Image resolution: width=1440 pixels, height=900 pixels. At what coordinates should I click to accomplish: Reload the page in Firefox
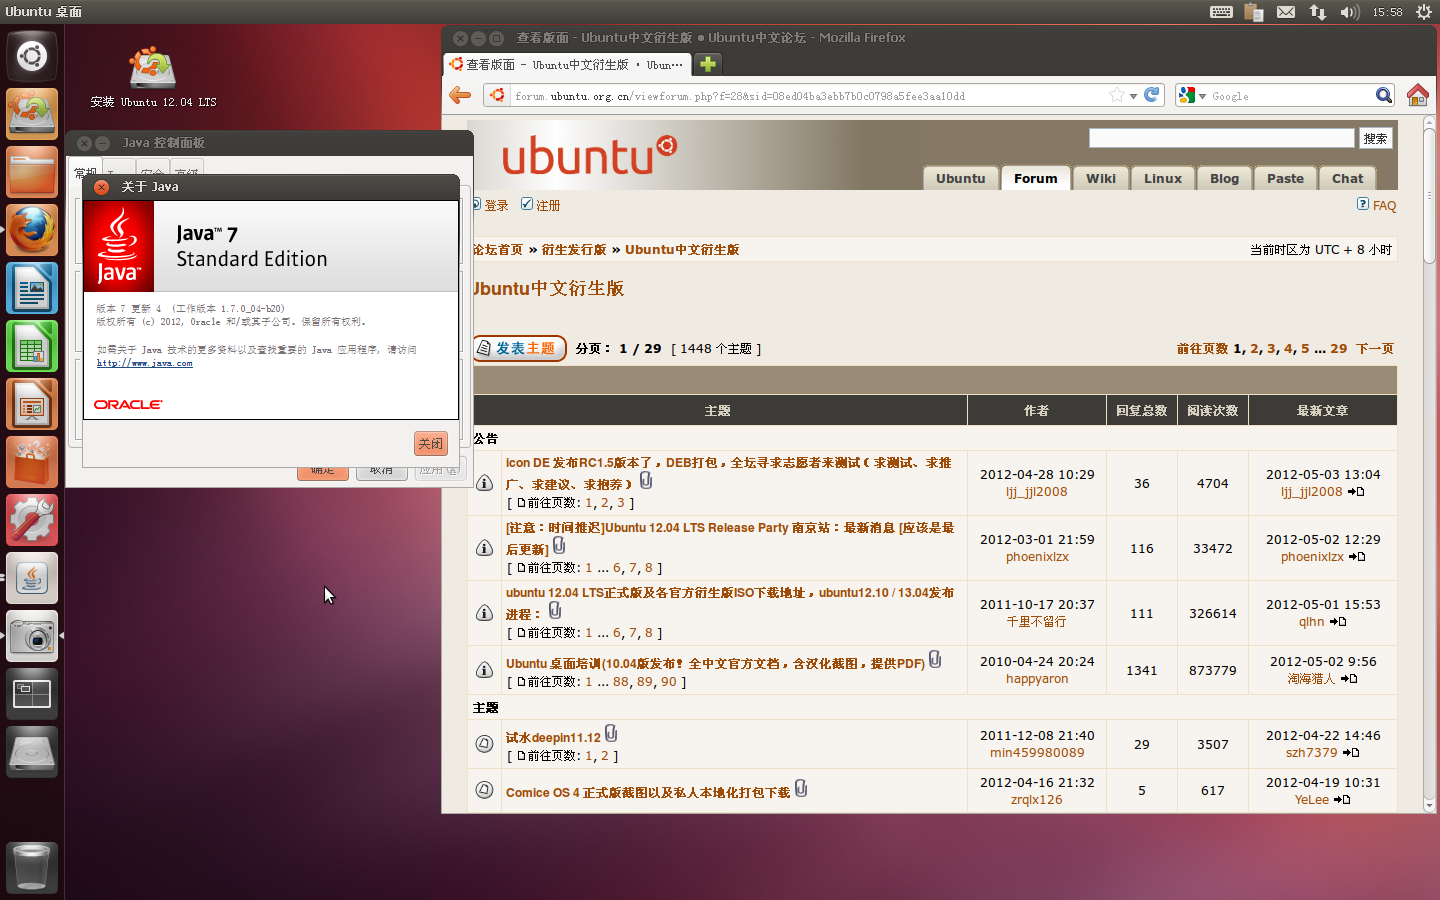tap(1152, 95)
